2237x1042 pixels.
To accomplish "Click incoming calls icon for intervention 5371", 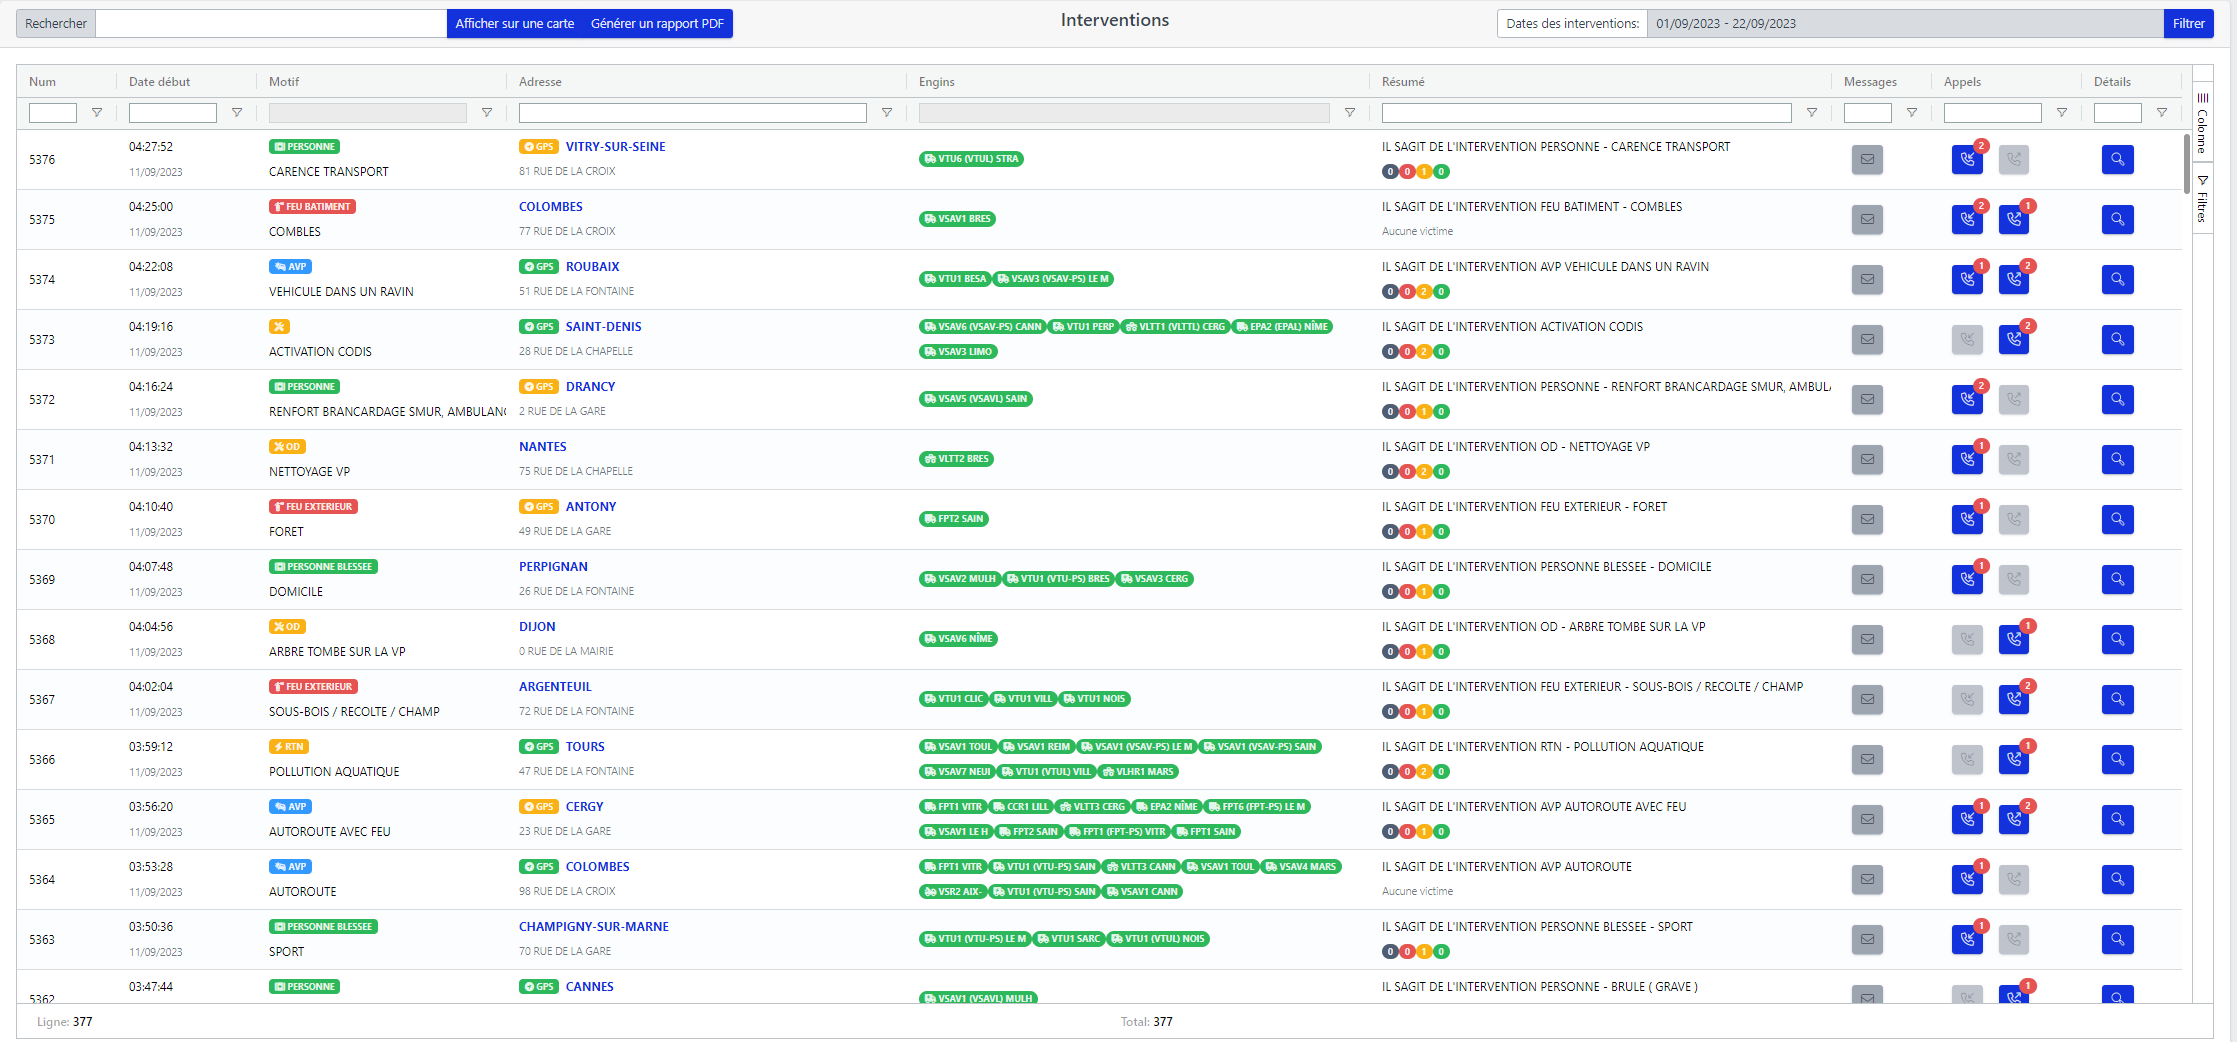I will (1967, 459).
